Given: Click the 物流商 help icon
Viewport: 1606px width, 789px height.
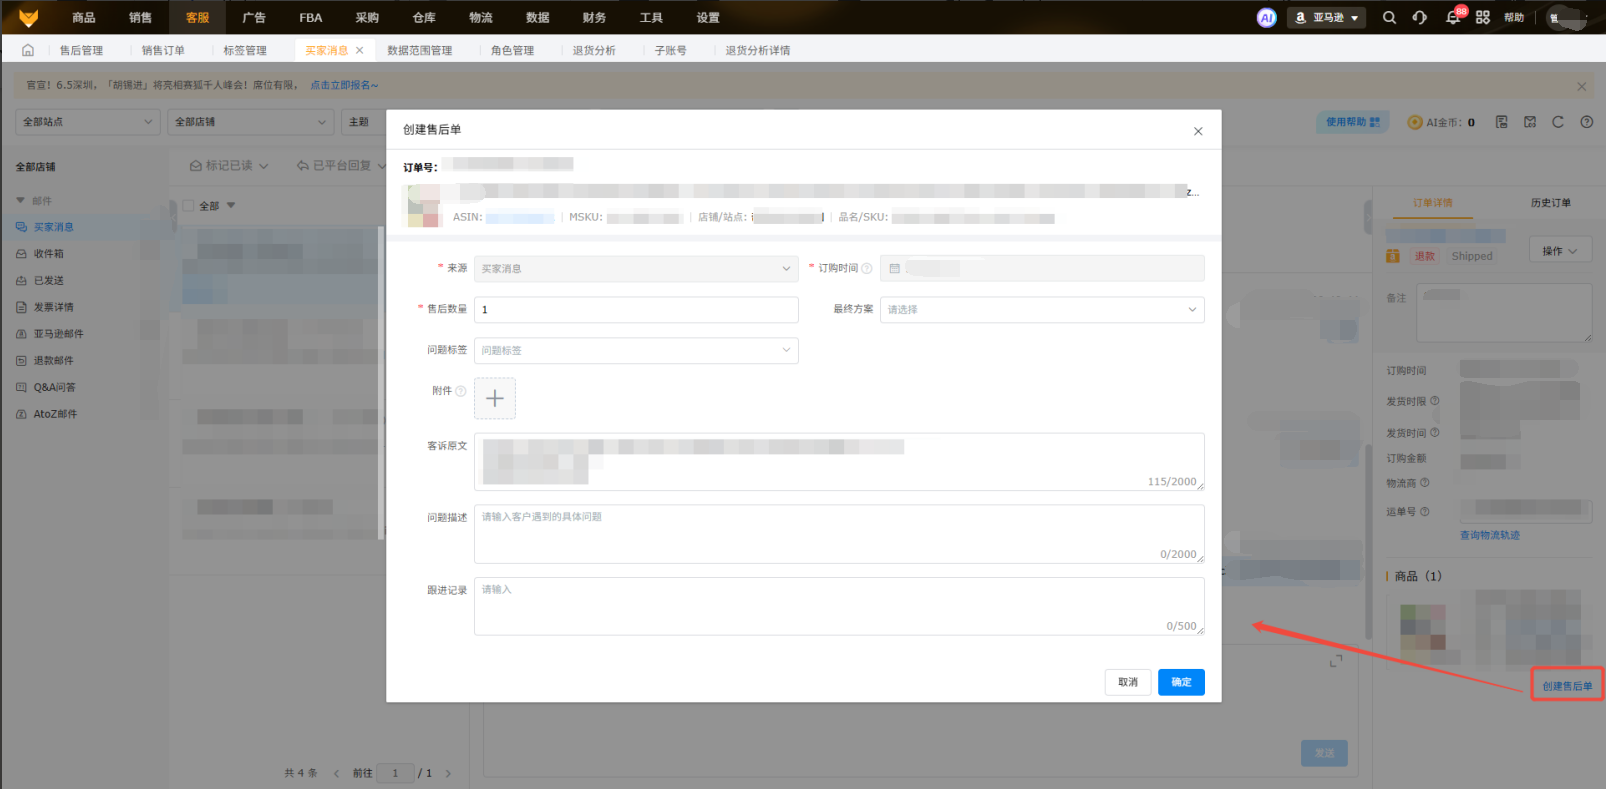Looking at the screenshot, I should point(1425,483).
